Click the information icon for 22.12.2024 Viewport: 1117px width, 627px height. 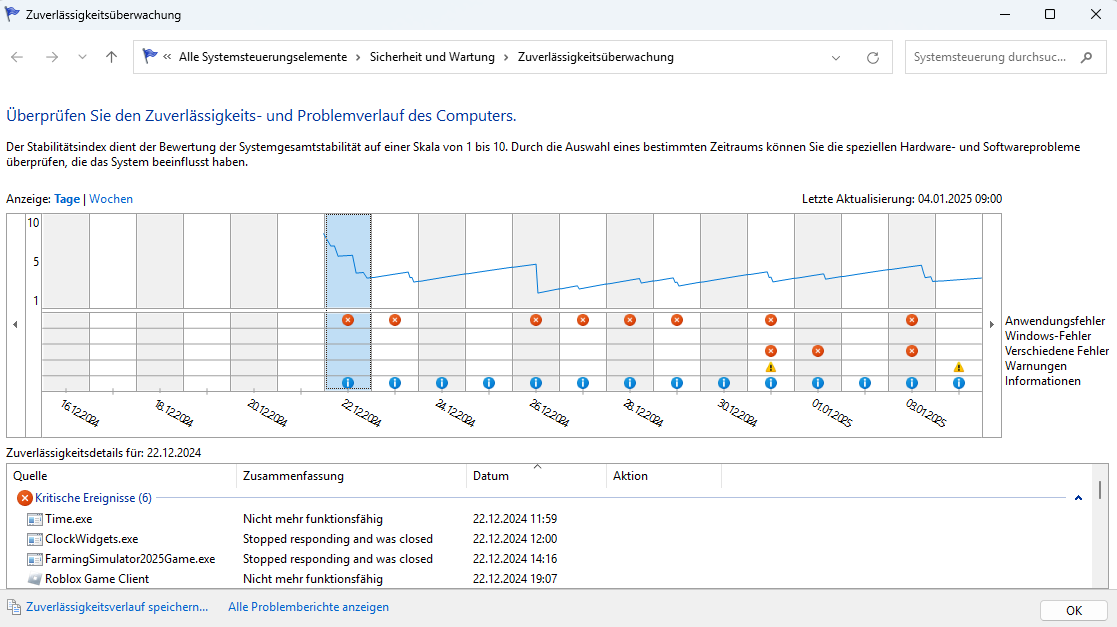tap(348, 383)
